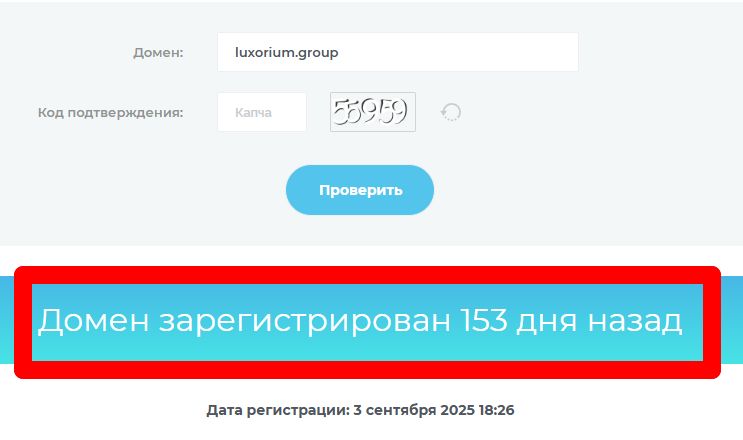The height and width of the screenshot is (440, 743).
Task: Click the Капча placeholder text
Action: click(254, 113)
